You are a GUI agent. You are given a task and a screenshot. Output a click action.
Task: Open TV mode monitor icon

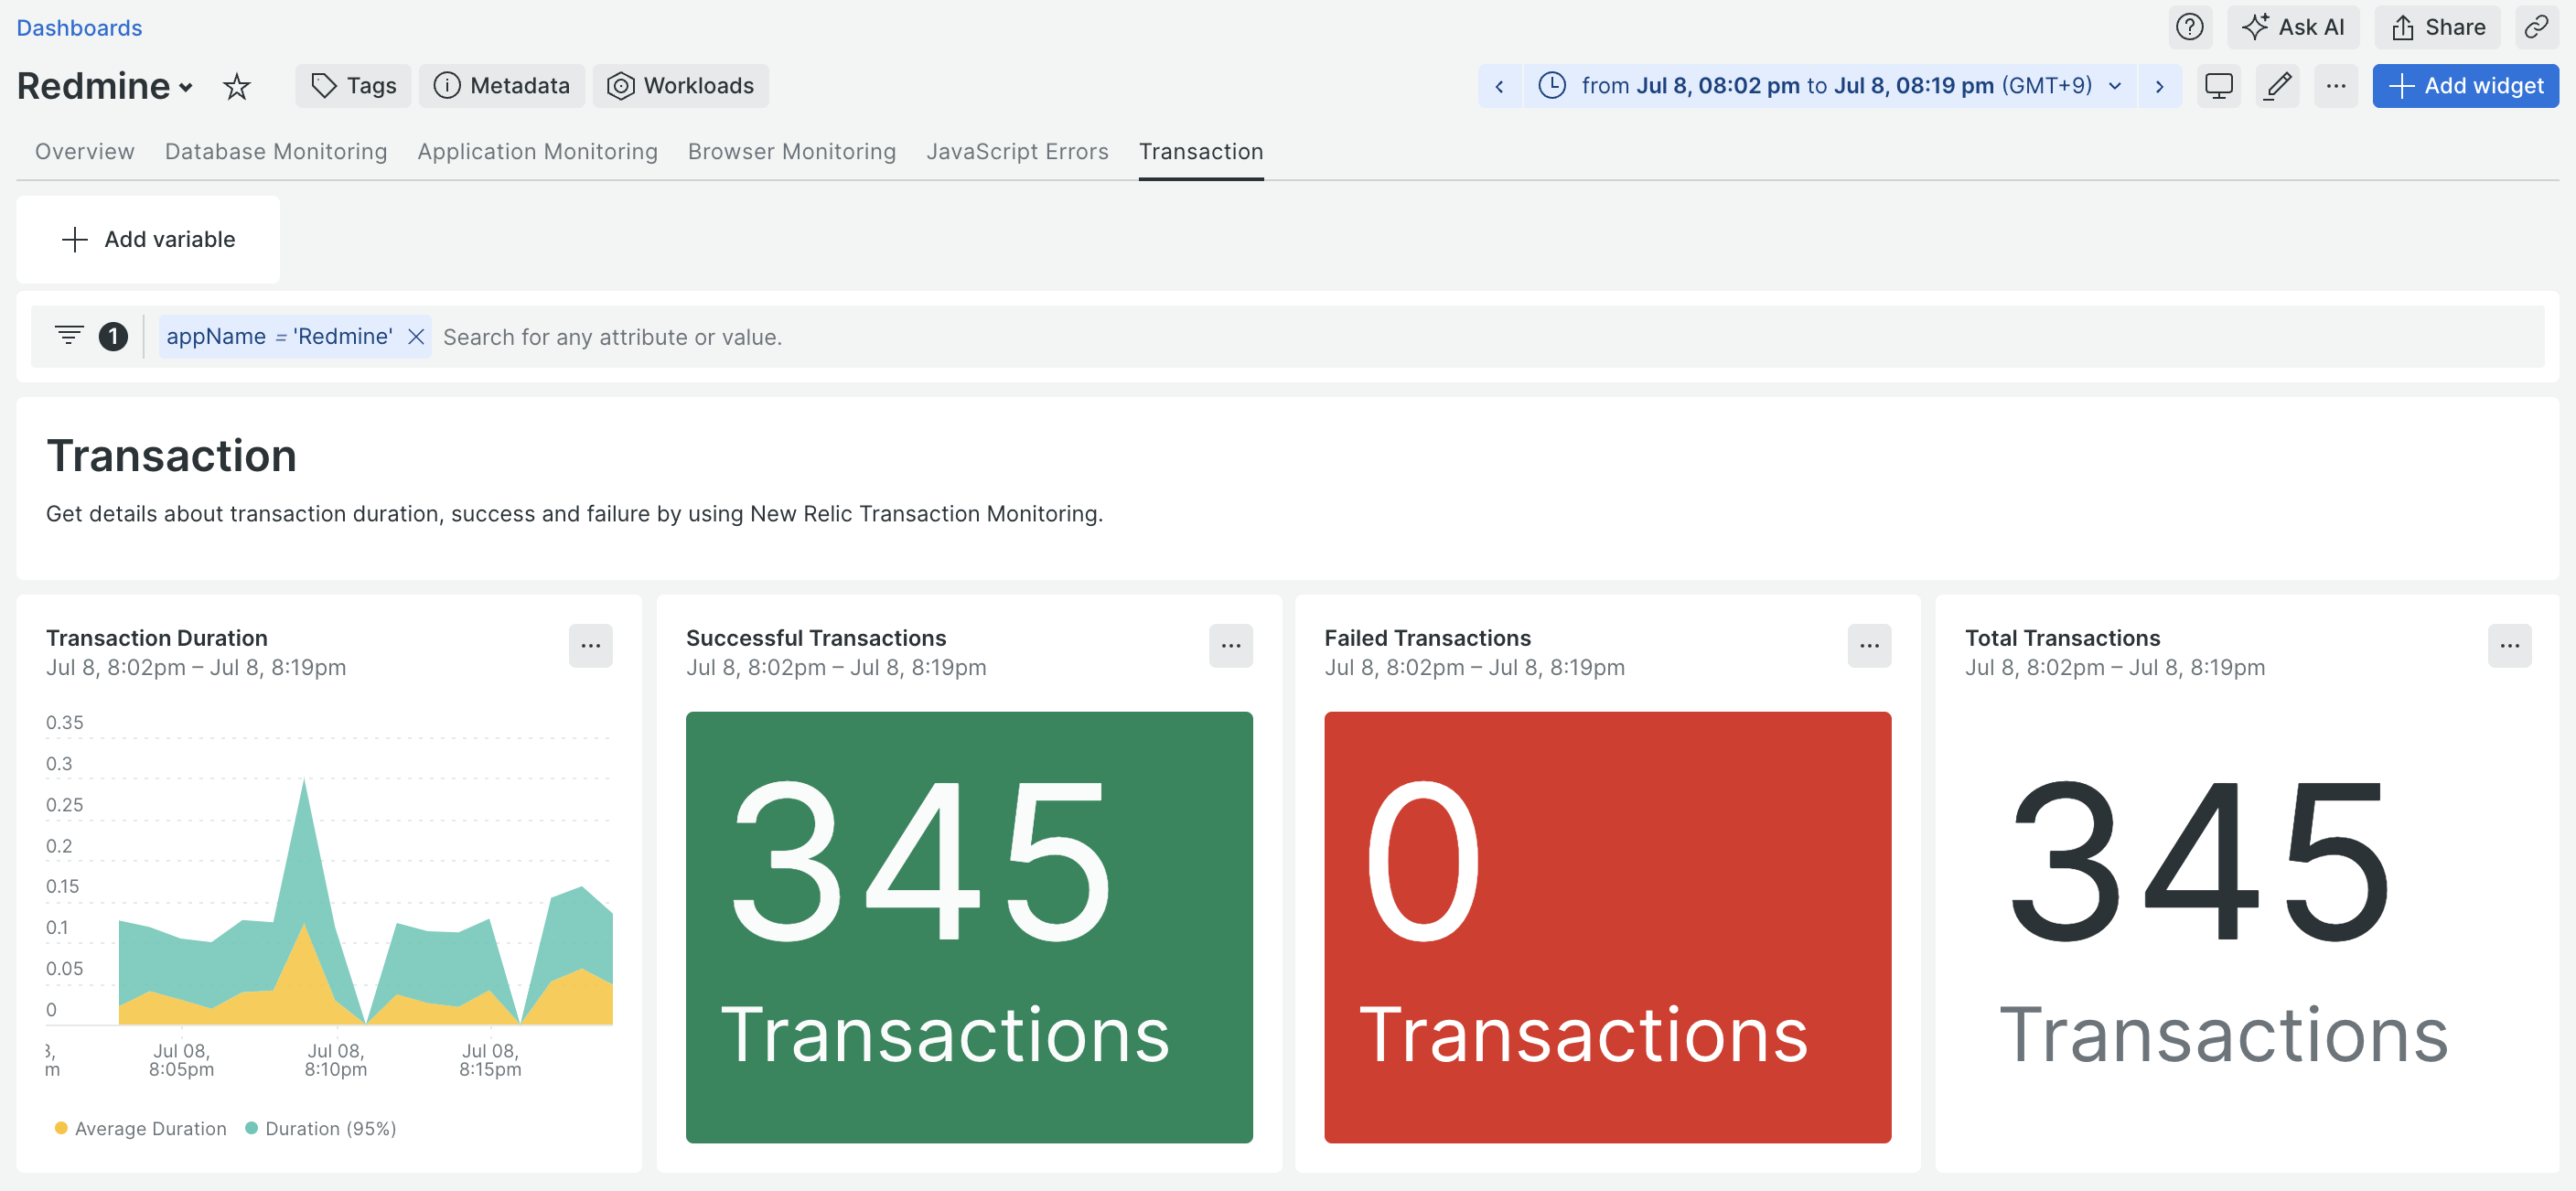(x=2218, y=86)
